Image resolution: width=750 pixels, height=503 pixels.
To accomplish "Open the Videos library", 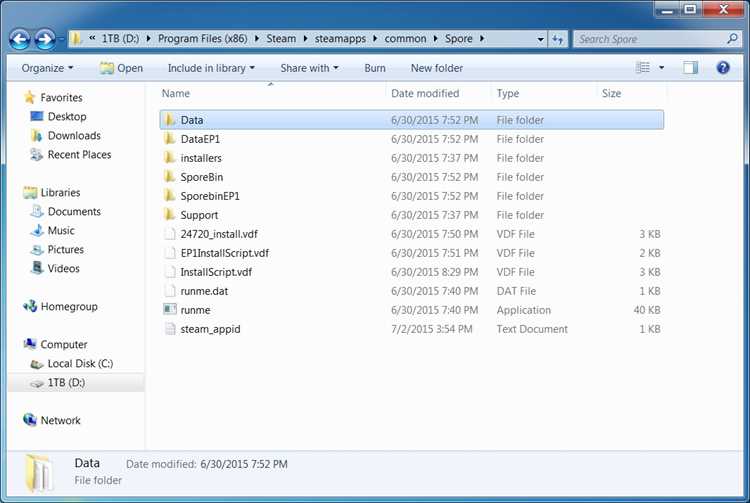I will point(64,268).
